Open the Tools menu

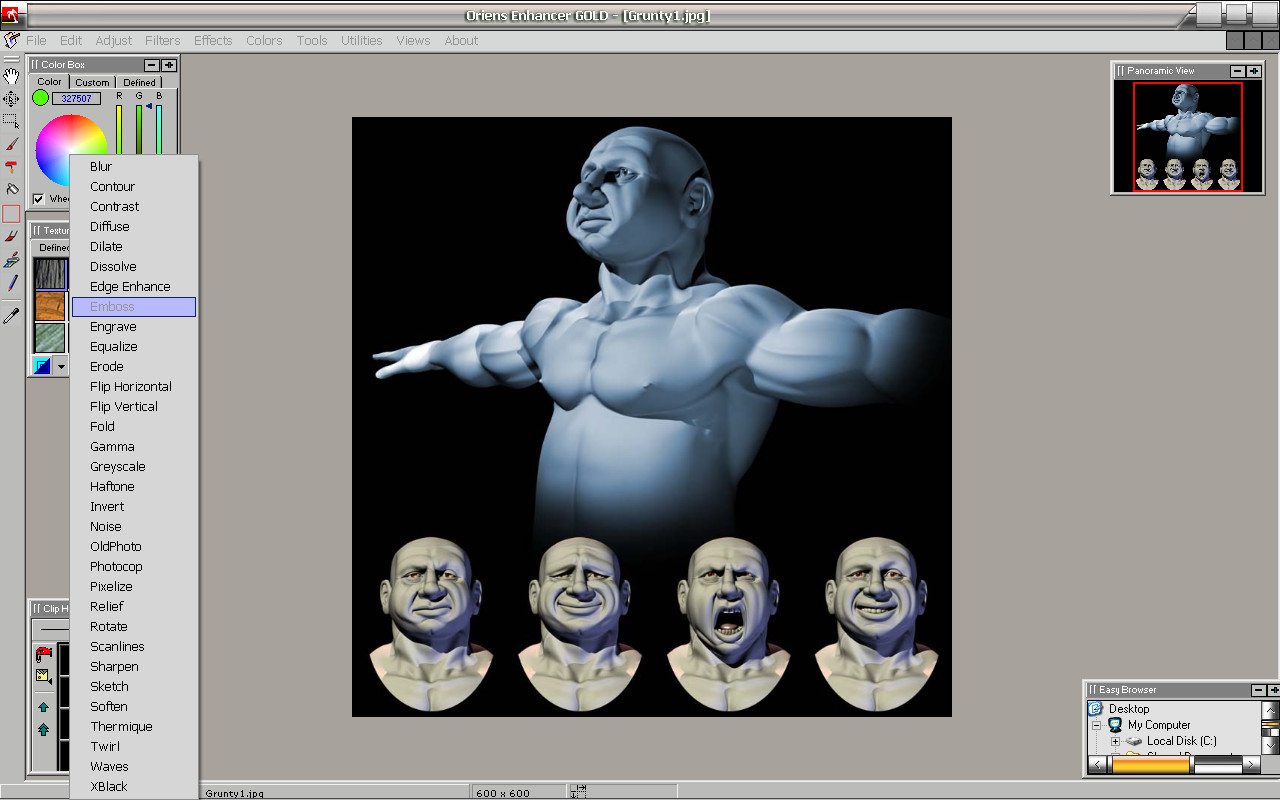312,41
